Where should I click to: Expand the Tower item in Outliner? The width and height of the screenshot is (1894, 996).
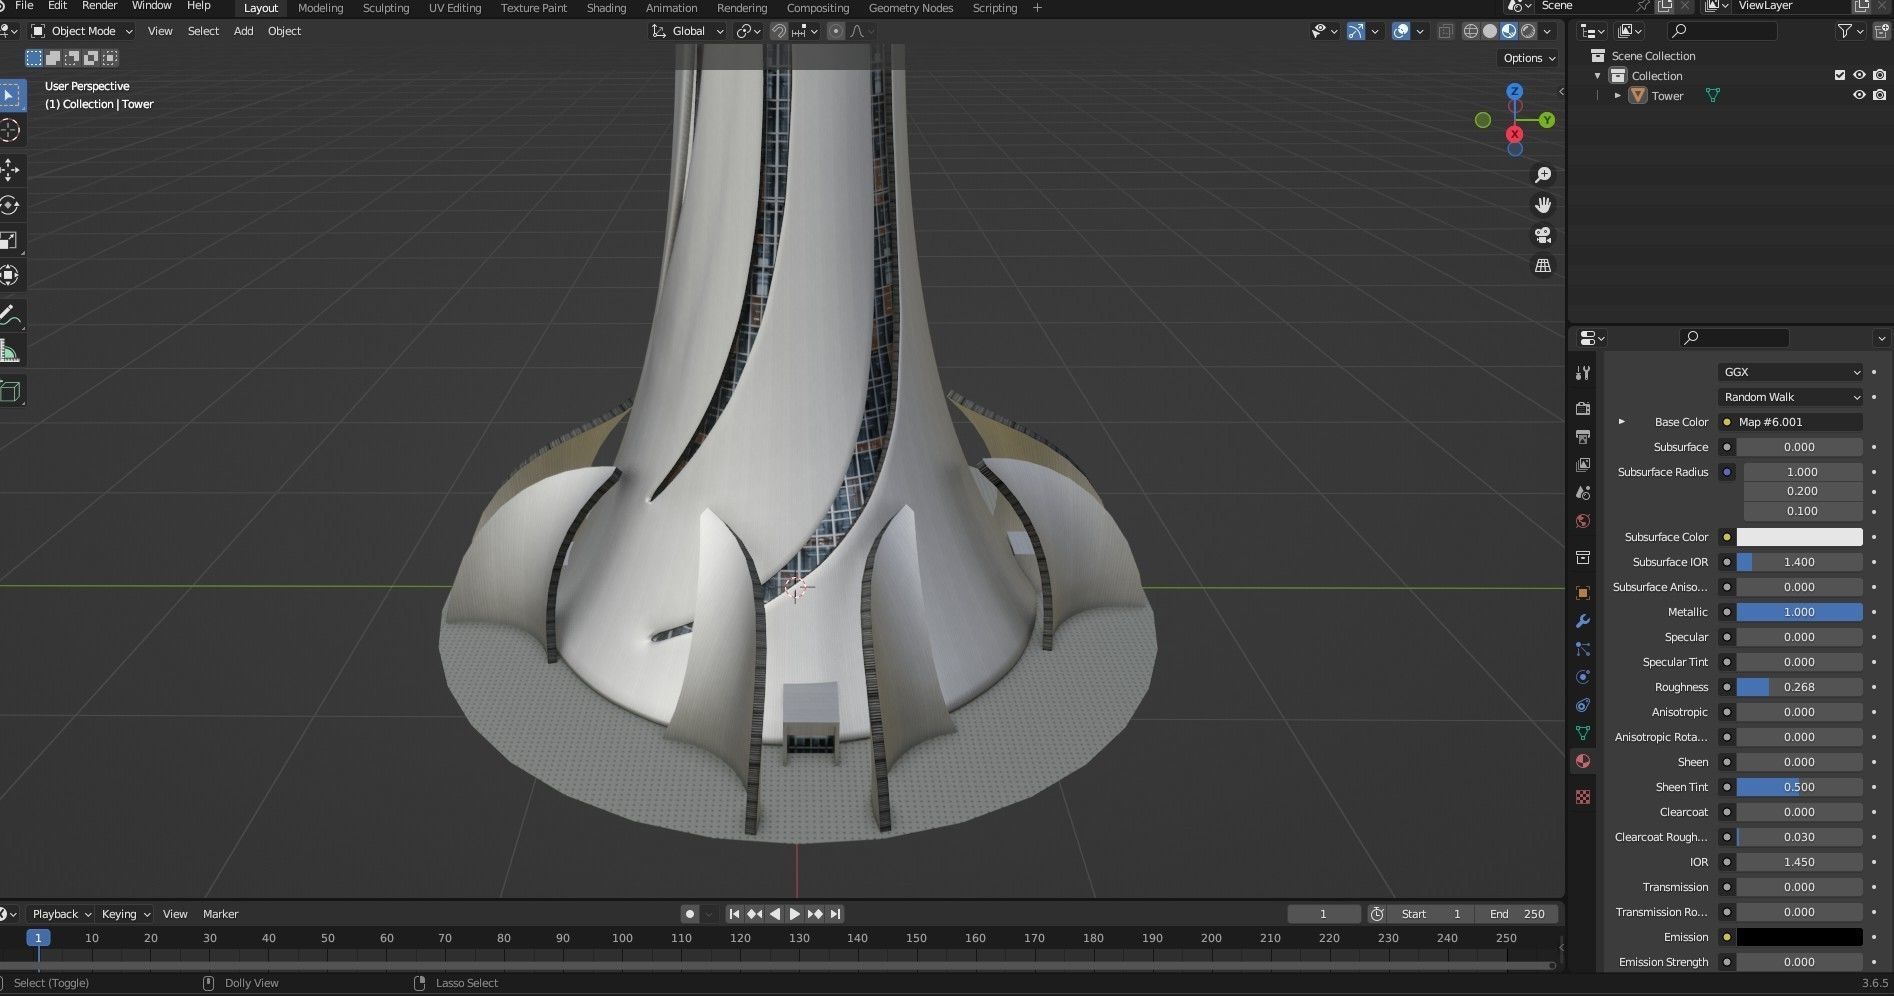[x=1618, y=95]
